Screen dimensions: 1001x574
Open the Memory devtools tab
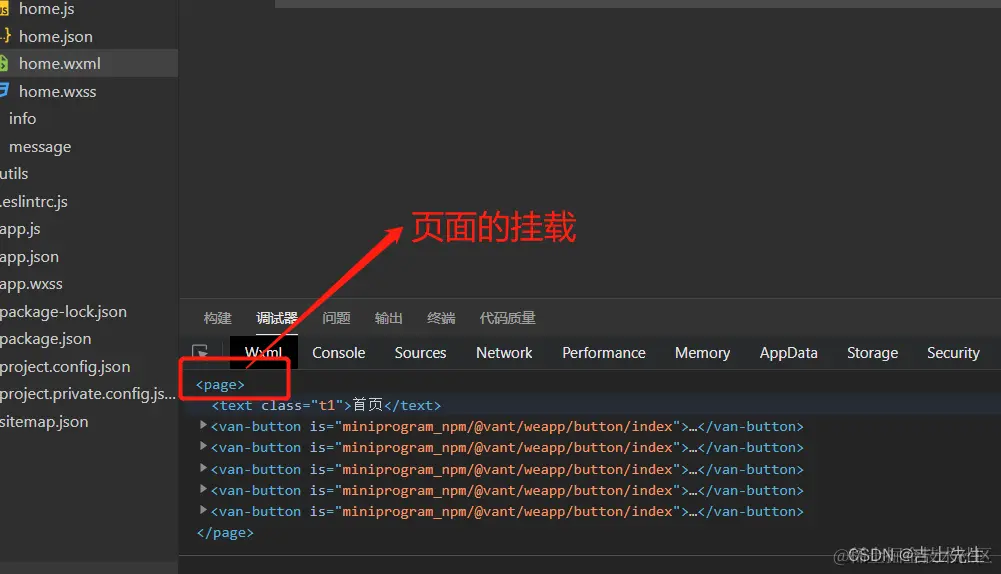point(702,353)
